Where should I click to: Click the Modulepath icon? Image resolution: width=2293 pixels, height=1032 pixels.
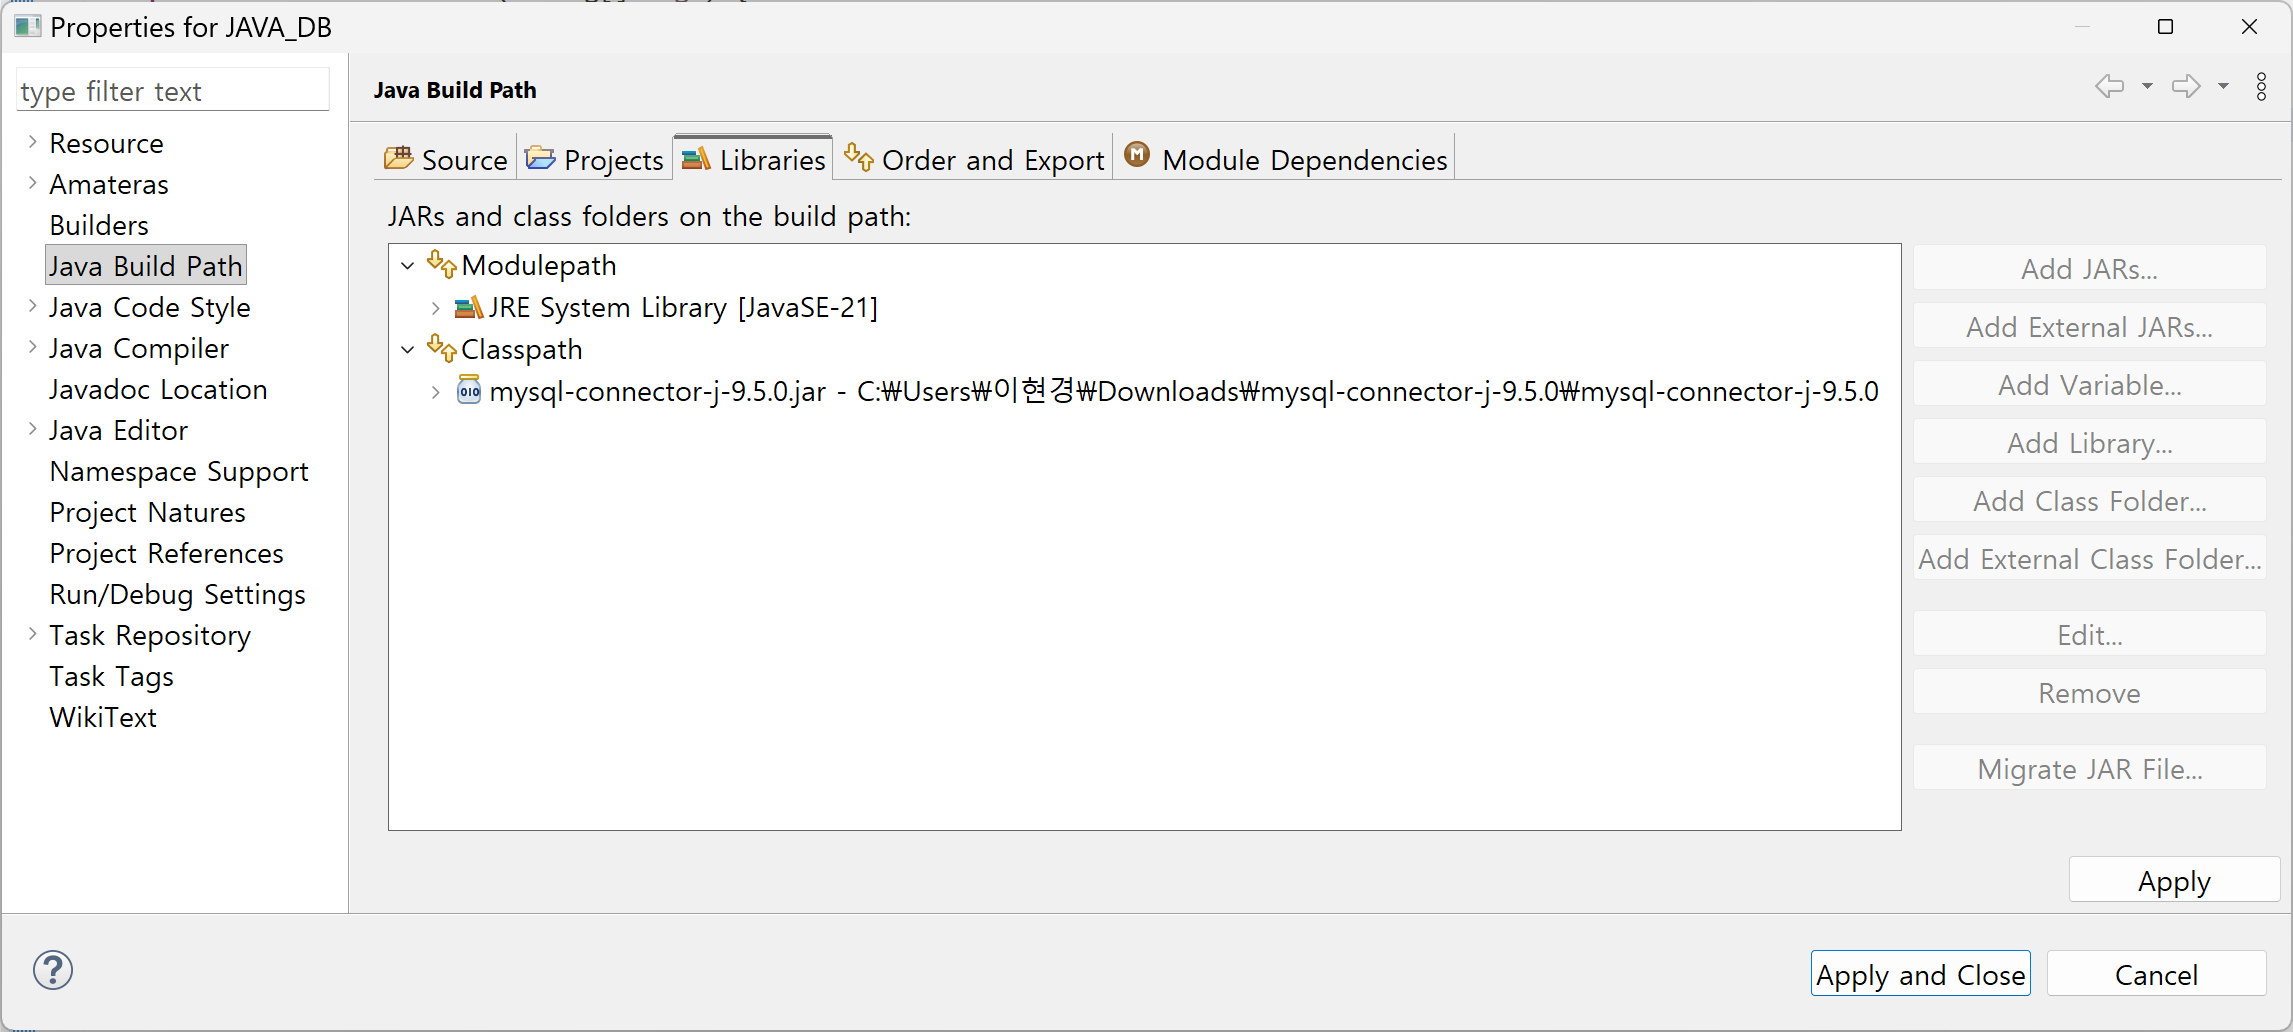coord(440,263)
